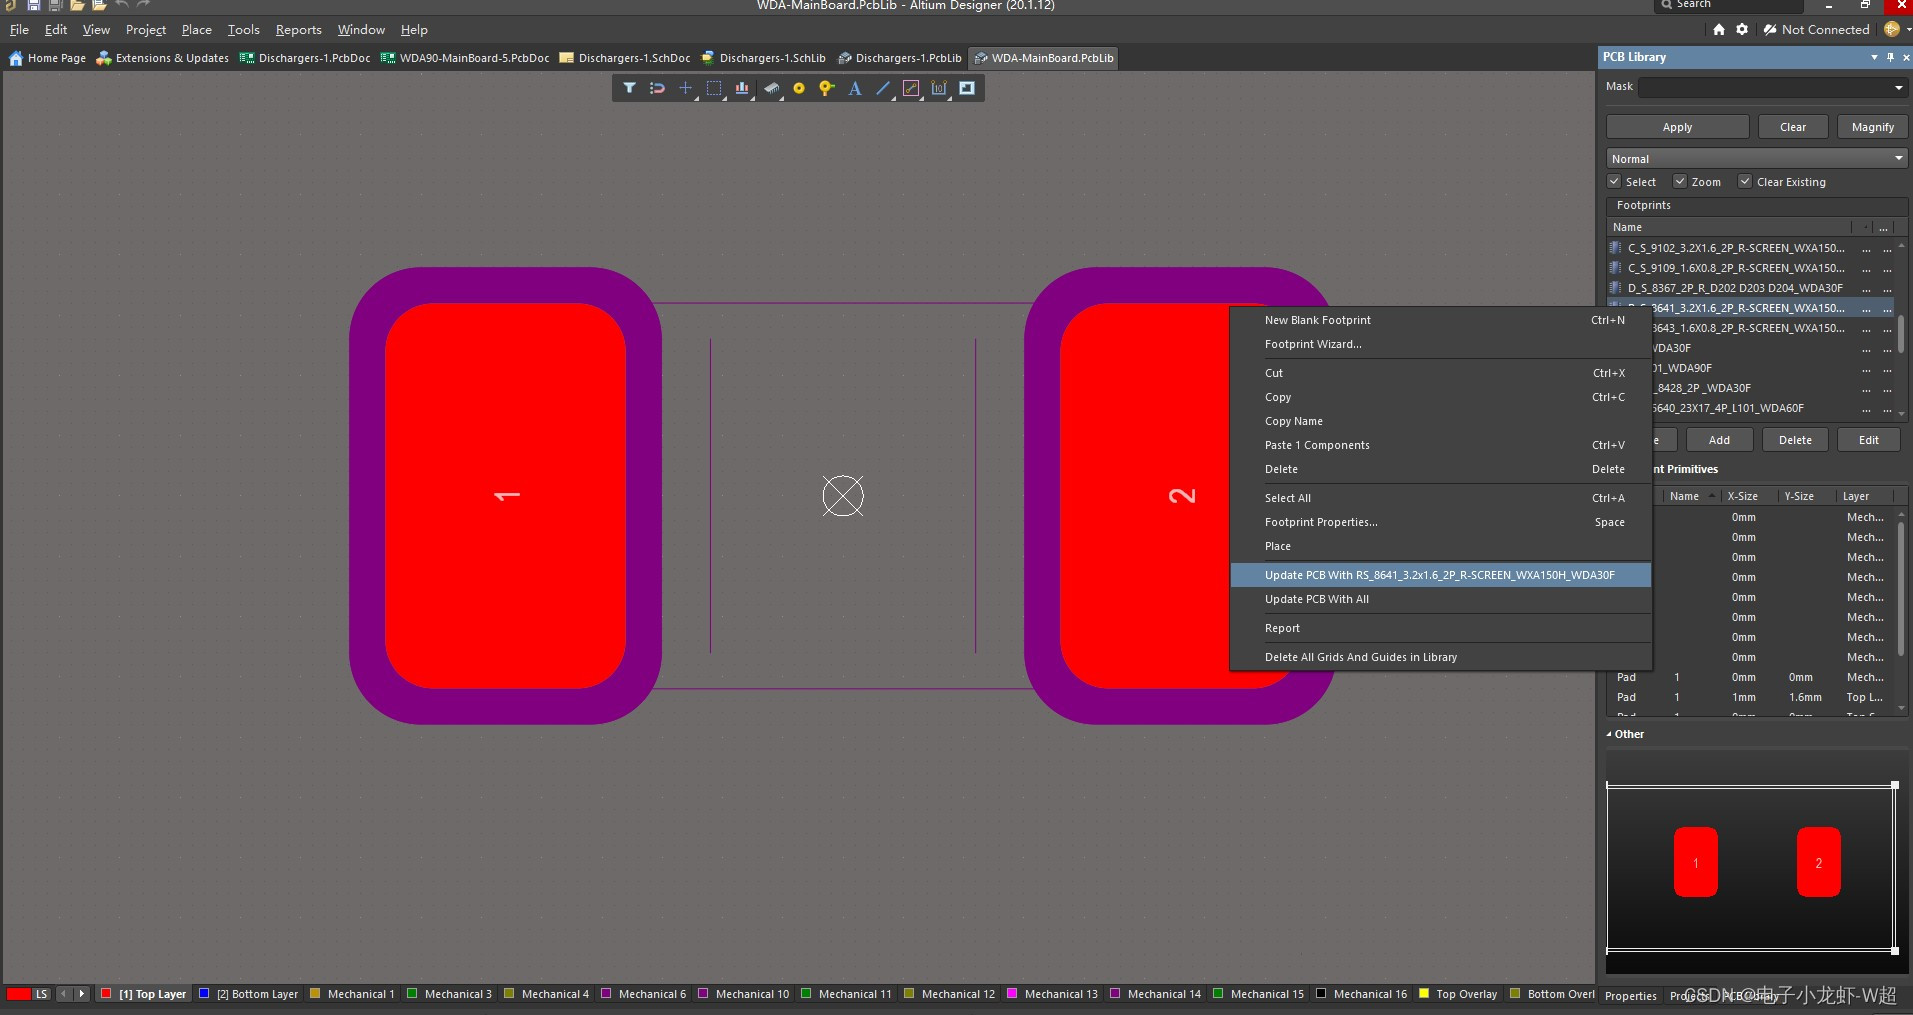1913x1015 pixels.
Task: Select footprint C_S_9102_3.2X1.6_2P_R-SCREEN_WXA150
Action: click(1750, 248)
